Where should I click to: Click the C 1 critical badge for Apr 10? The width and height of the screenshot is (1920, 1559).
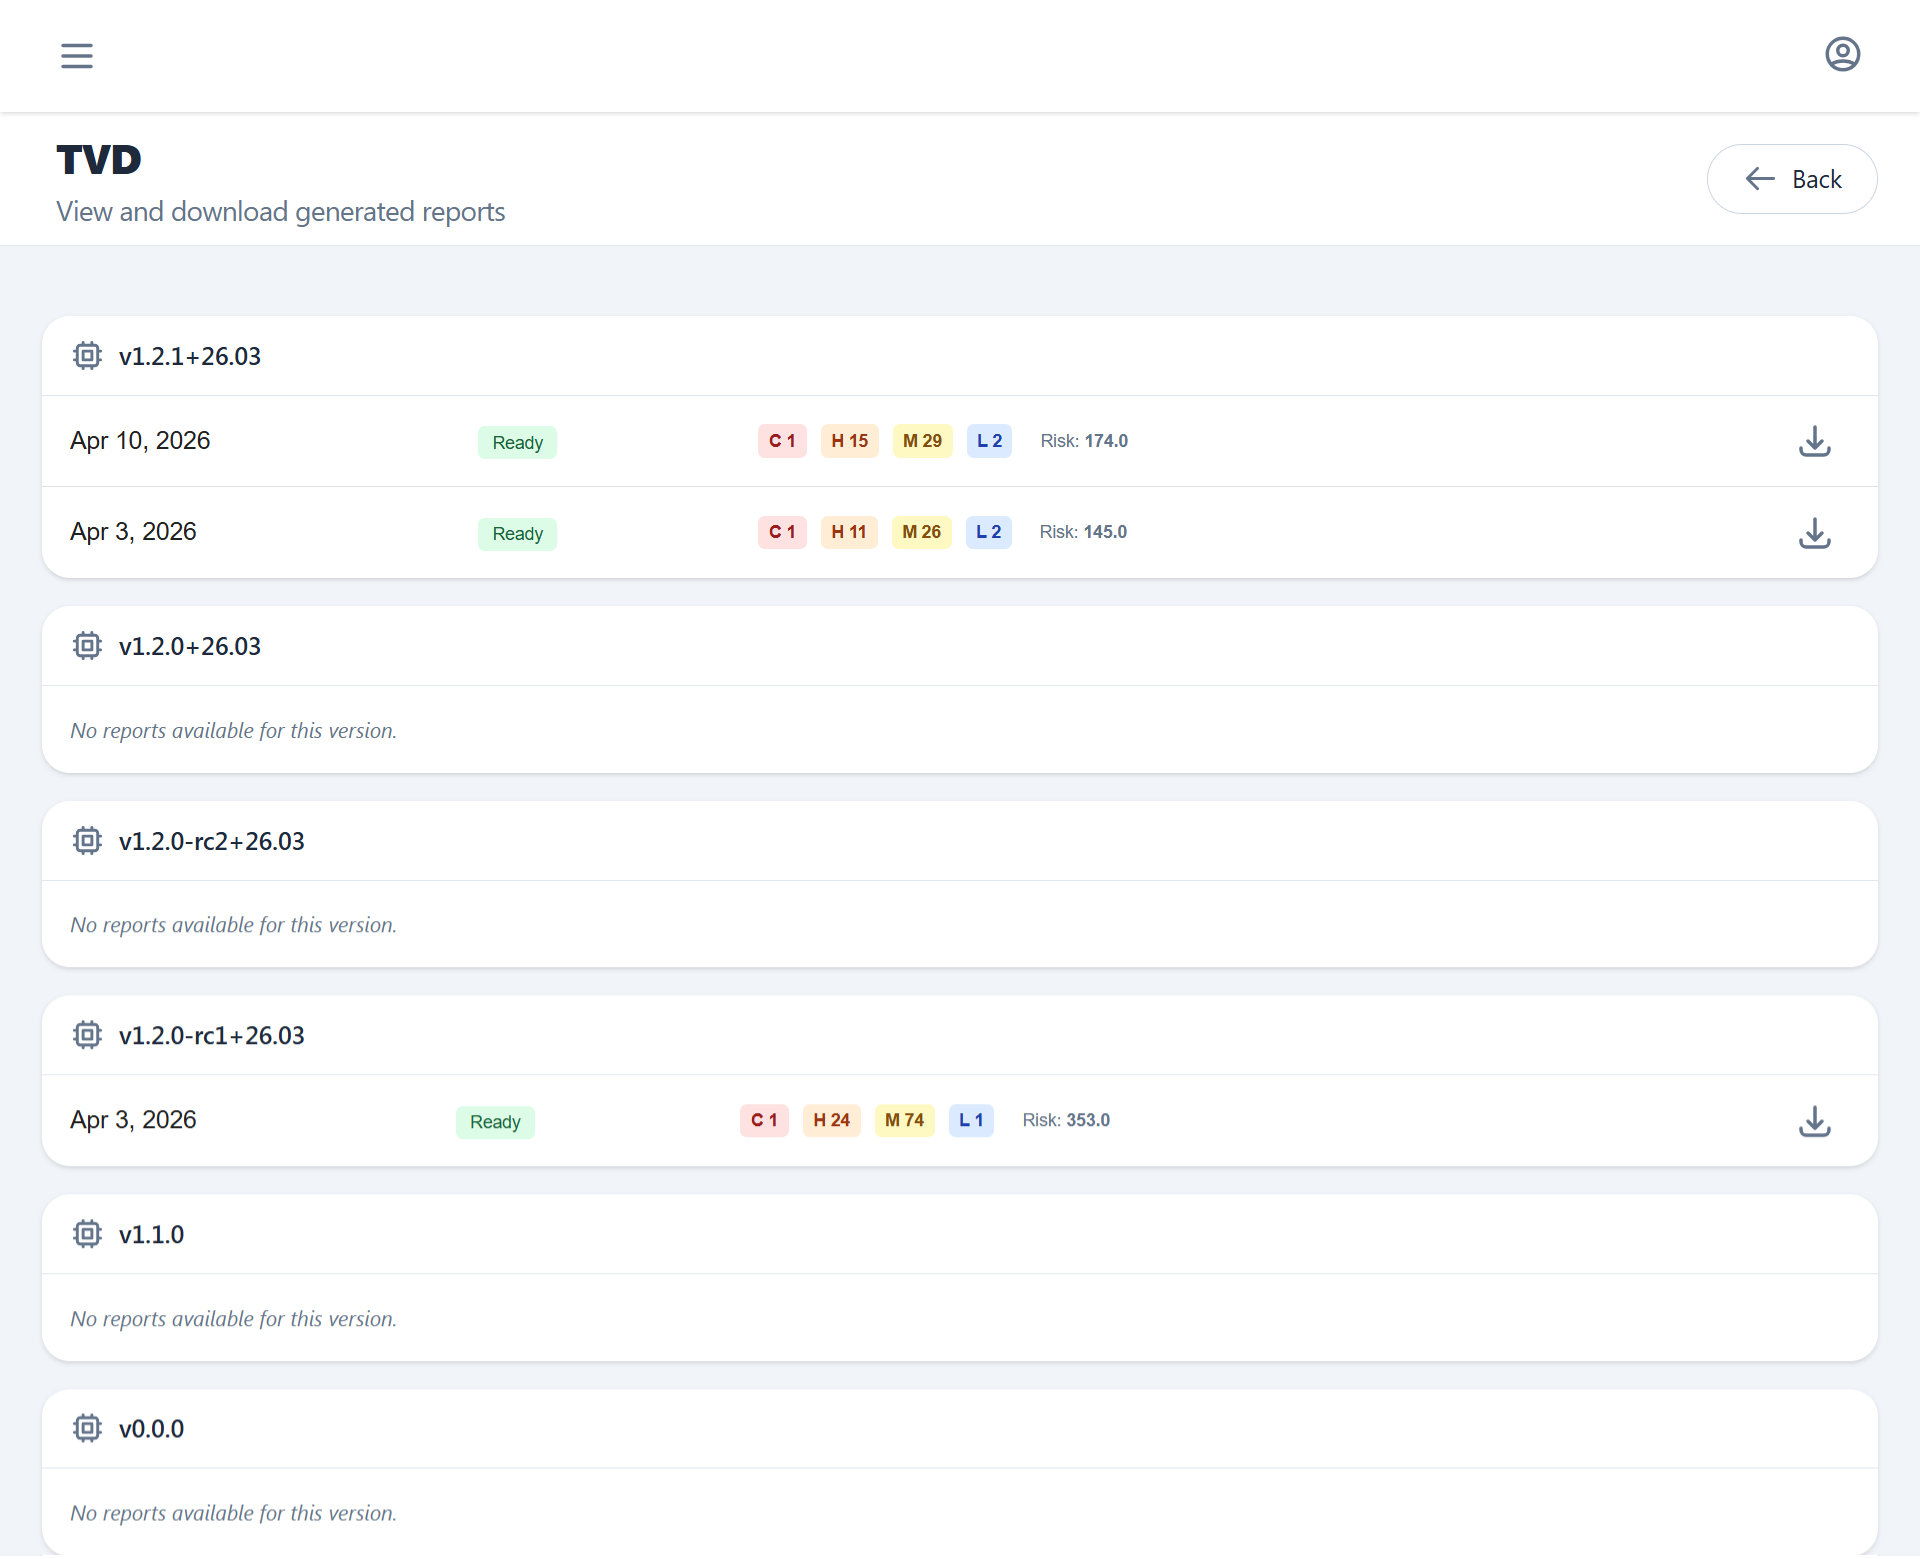(x=782, y=441)
